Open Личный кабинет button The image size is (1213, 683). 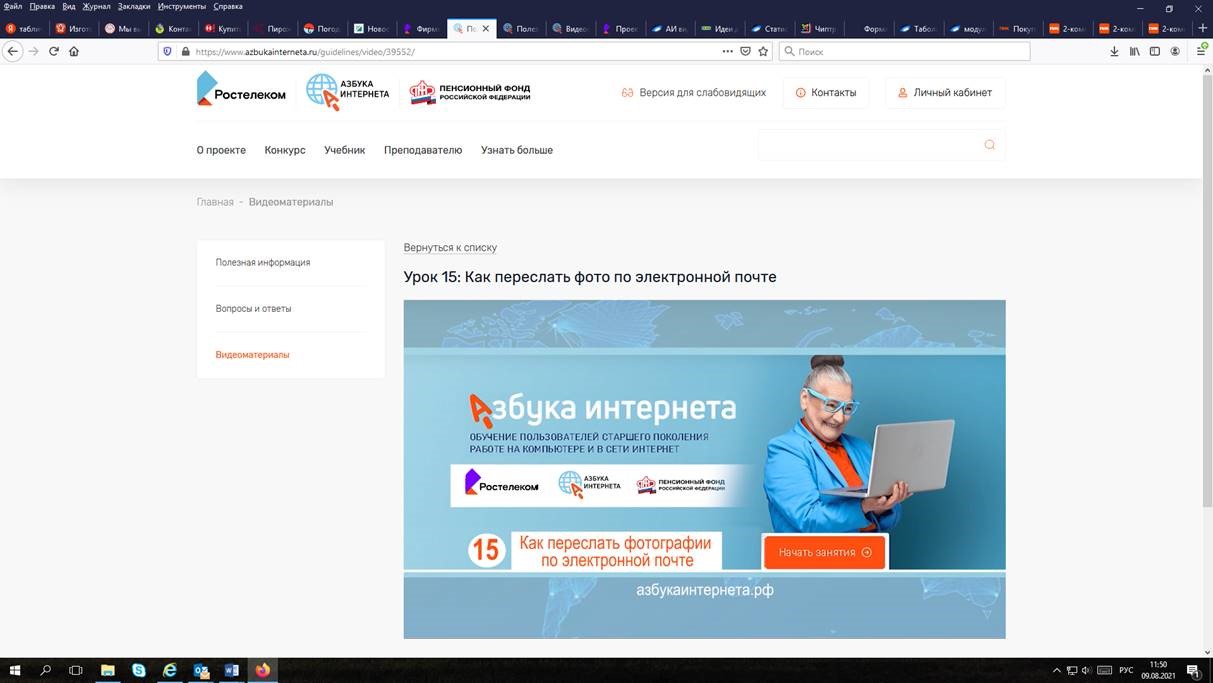pyautogui.click(x=945, y=93)
